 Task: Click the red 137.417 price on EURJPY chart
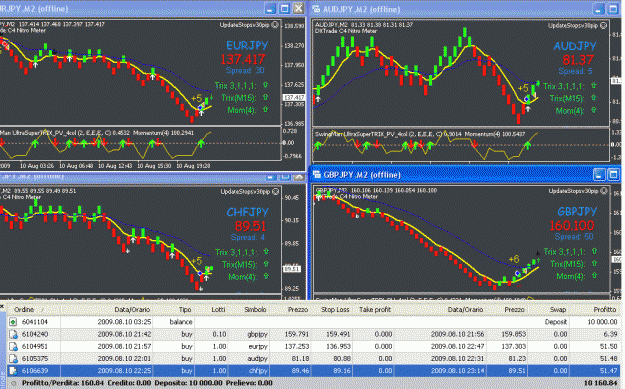tap(243, 59)
